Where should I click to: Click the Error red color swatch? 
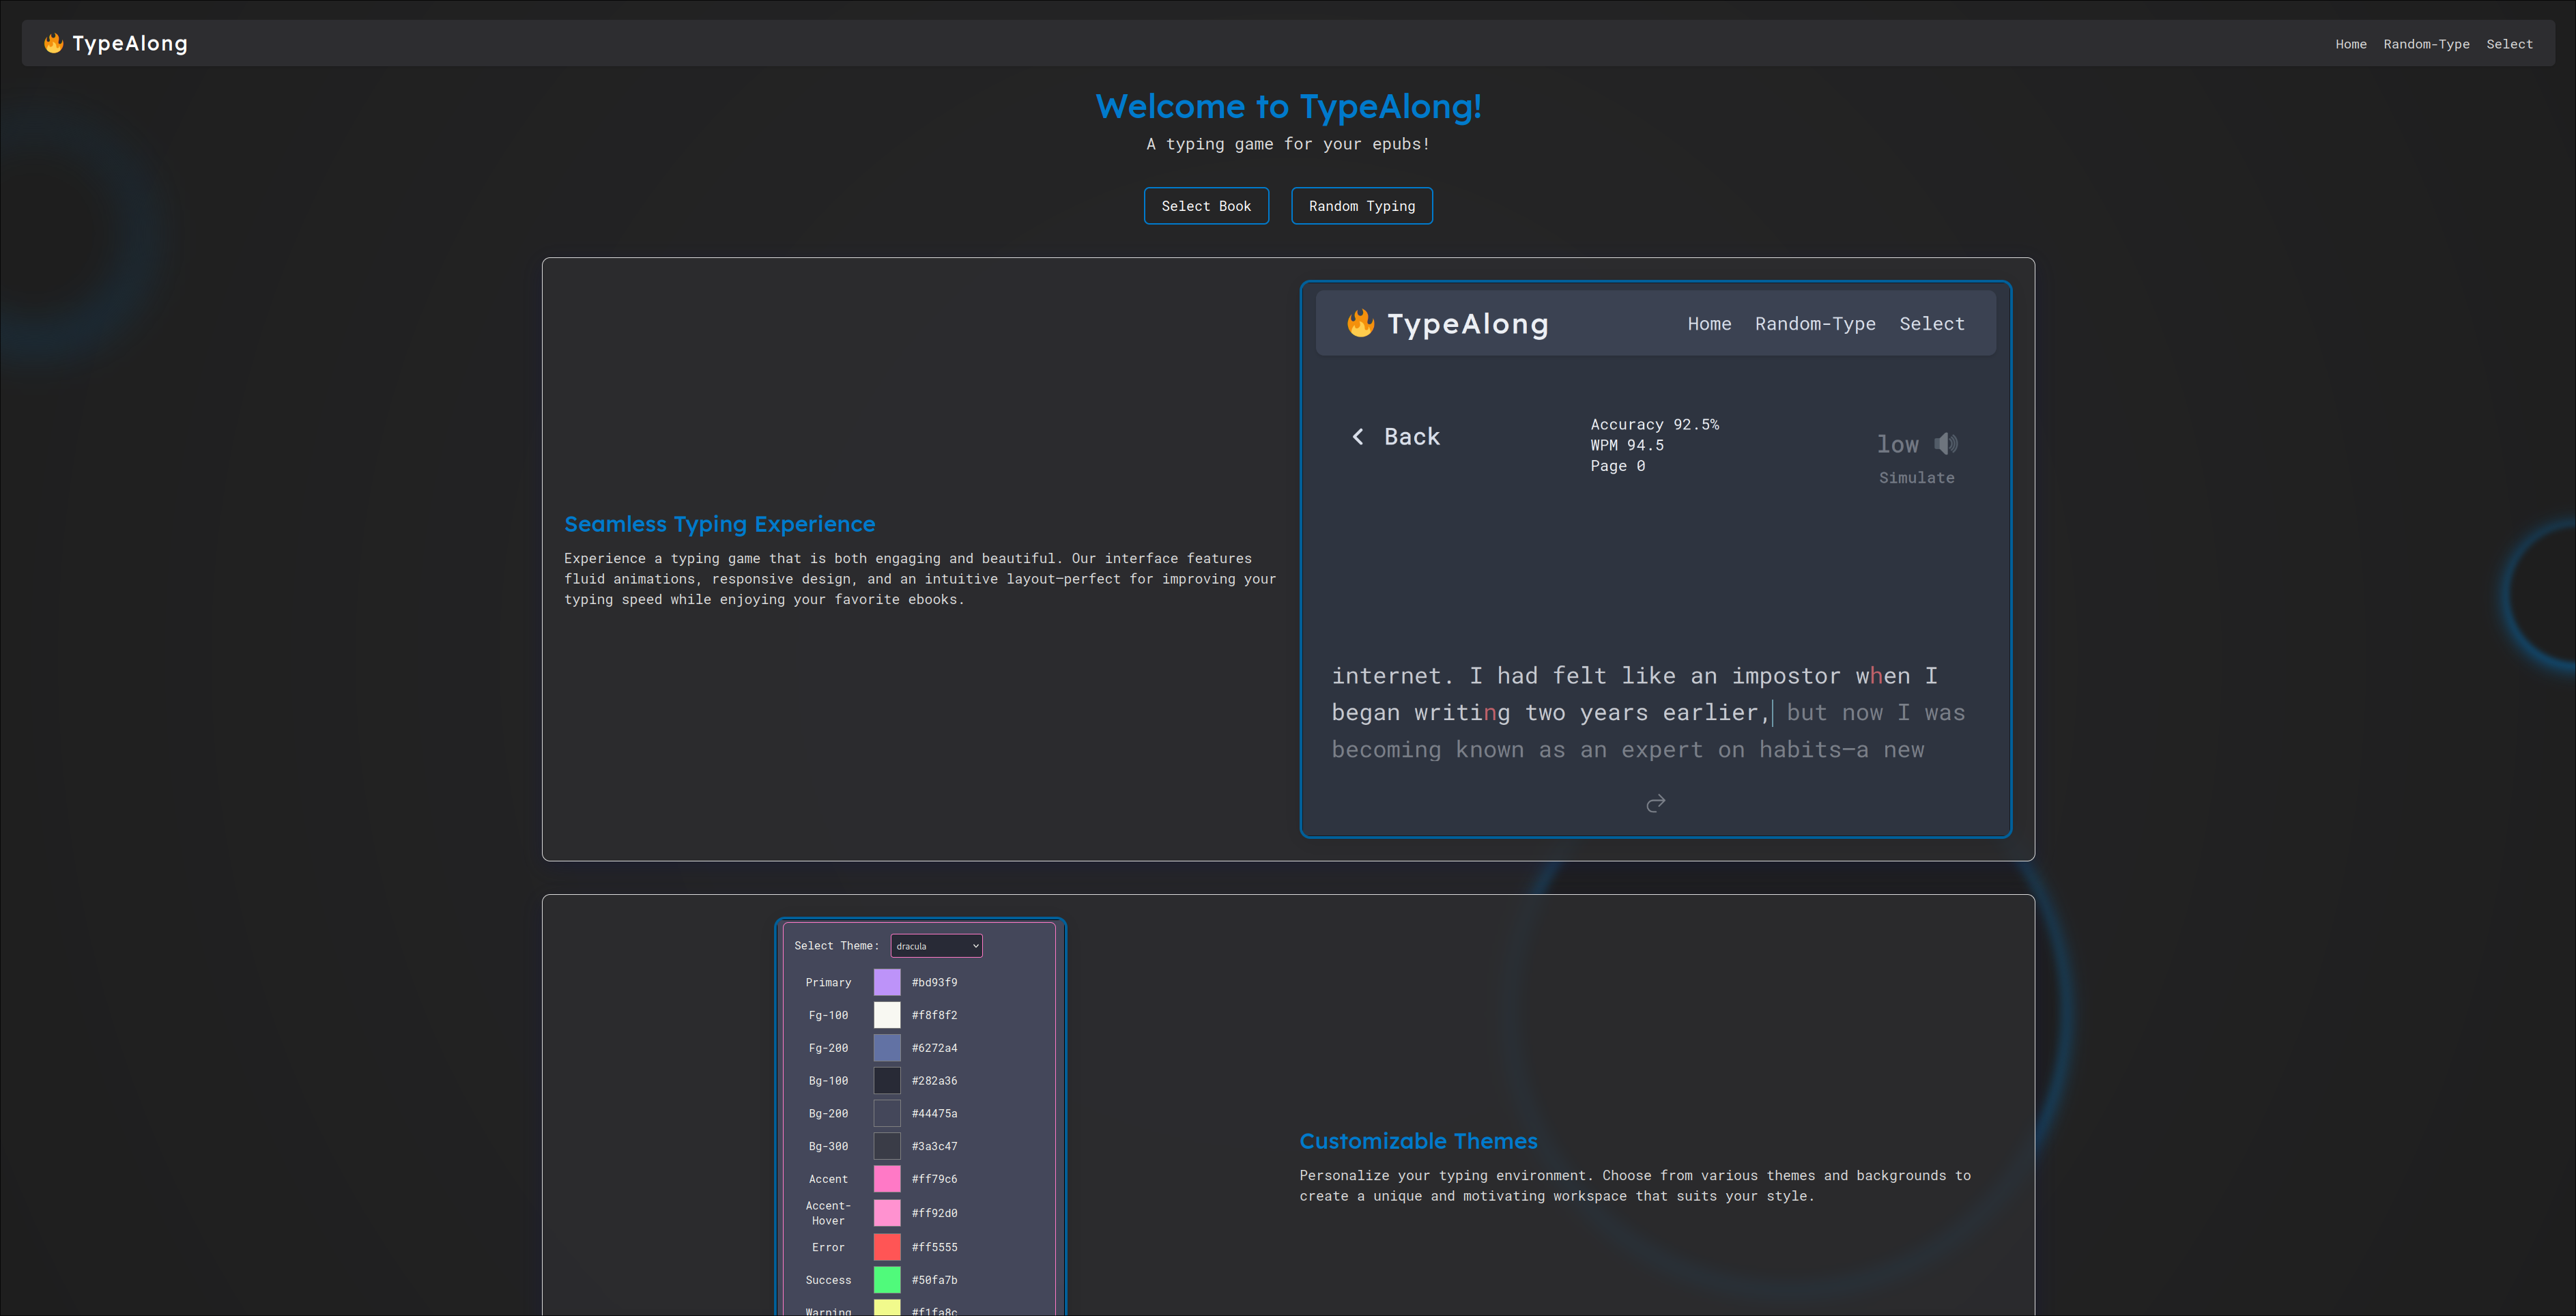(x=887, y=1247)
